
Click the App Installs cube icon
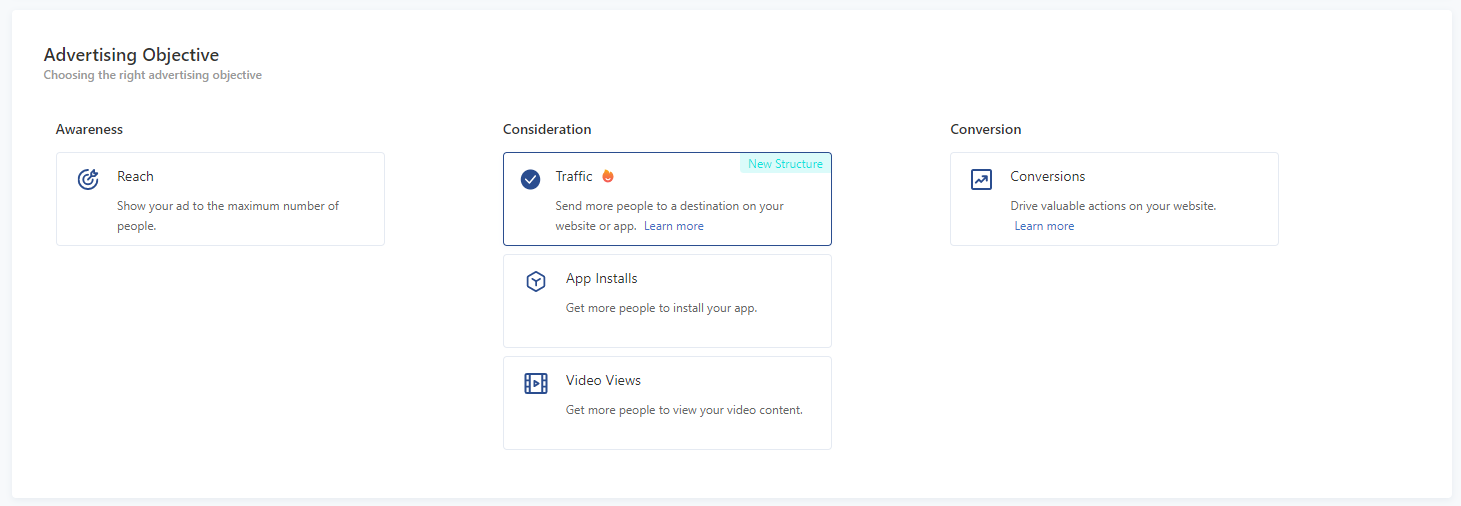pos(536,282)
